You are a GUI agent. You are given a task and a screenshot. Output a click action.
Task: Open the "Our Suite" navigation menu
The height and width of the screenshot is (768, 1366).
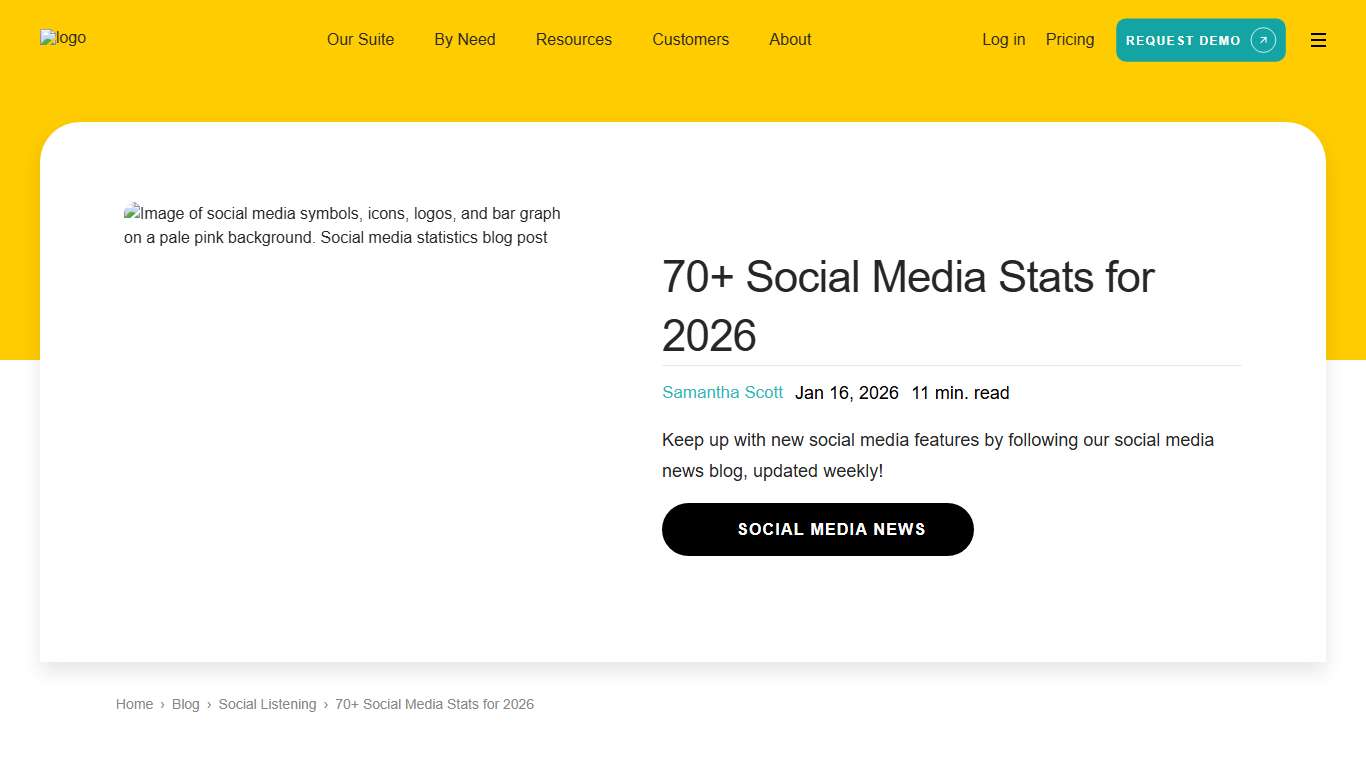tap(360, 40)
